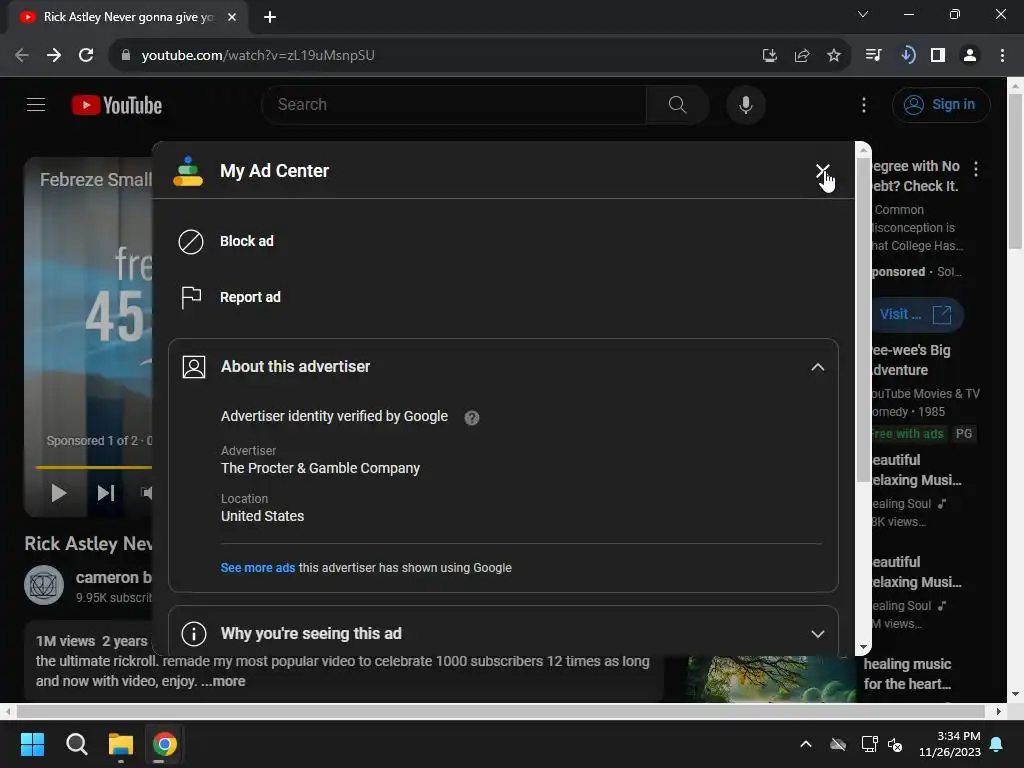Open Chrome three-dot menu
This screenshot has height=768, width=1024.
tap(1002, 56)
